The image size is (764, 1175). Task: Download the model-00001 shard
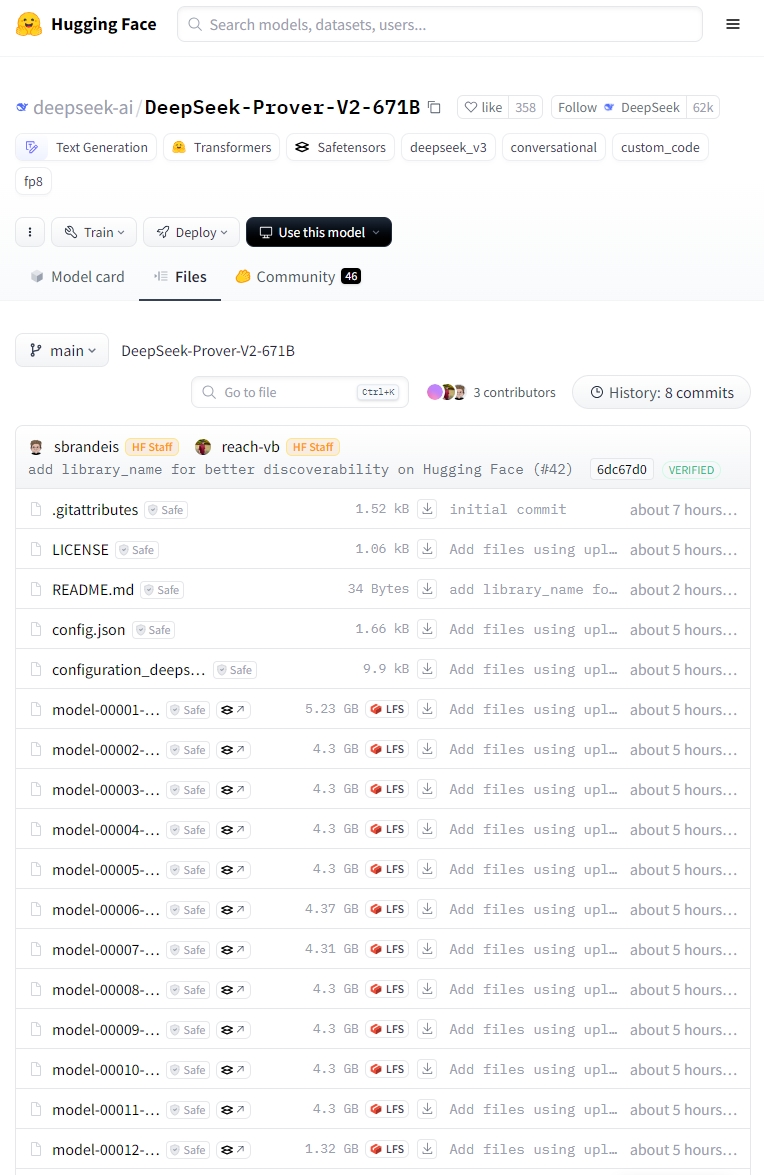(427, 709)
